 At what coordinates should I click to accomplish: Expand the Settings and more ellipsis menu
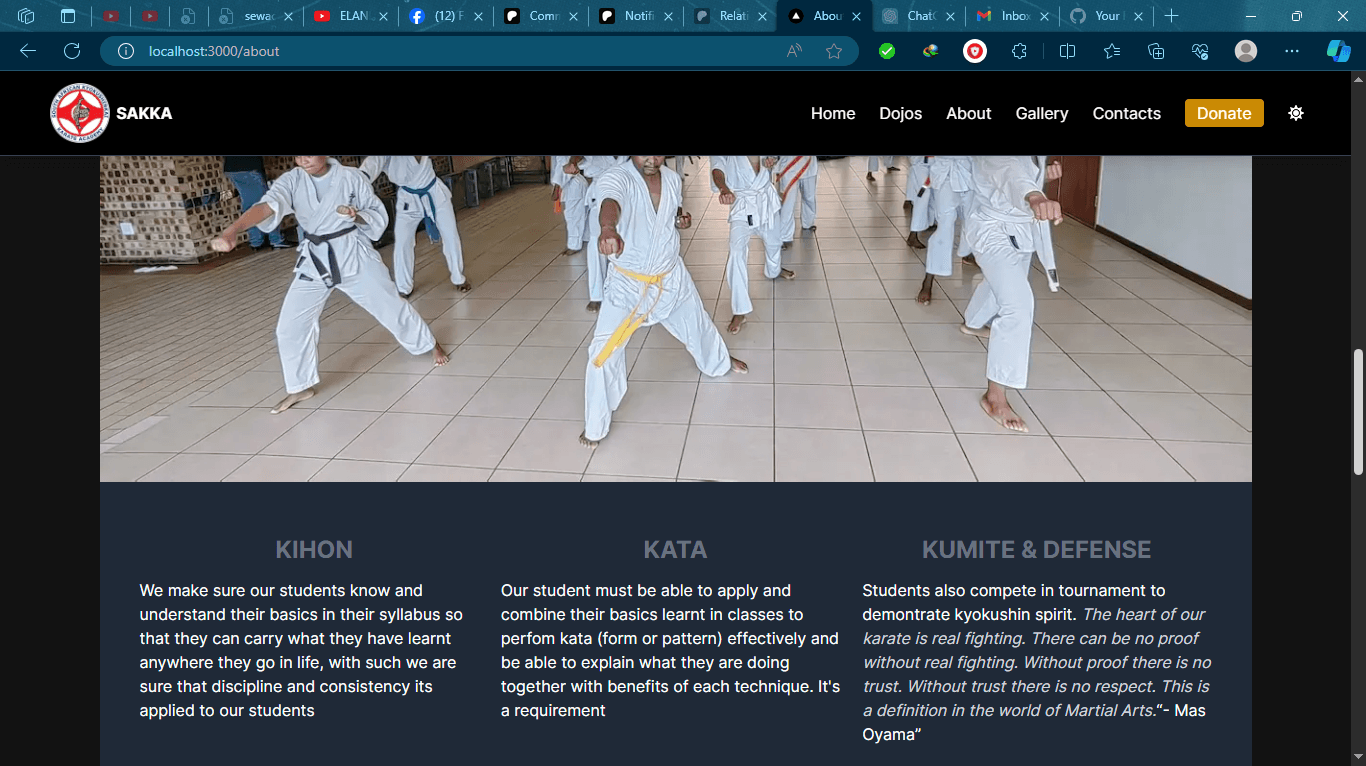(1292, 51)
